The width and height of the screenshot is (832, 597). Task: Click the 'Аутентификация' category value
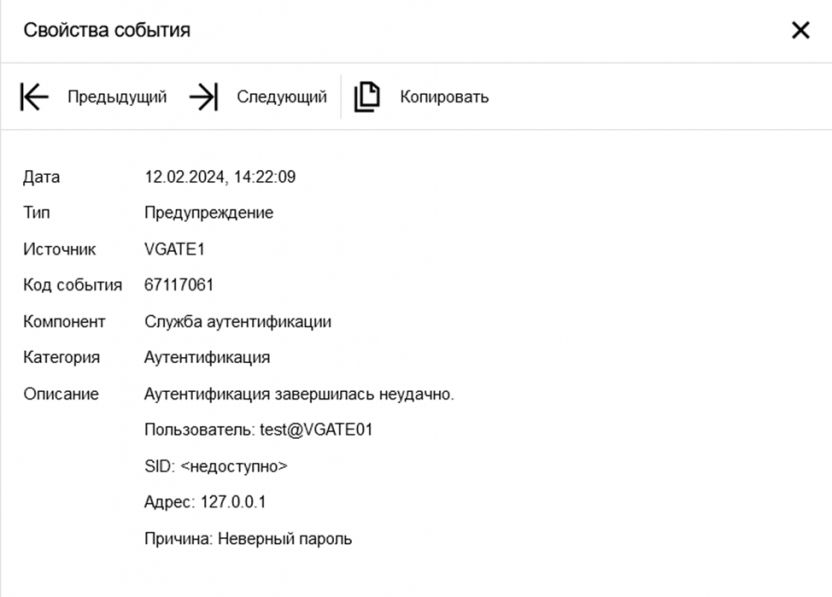point(207,357)
